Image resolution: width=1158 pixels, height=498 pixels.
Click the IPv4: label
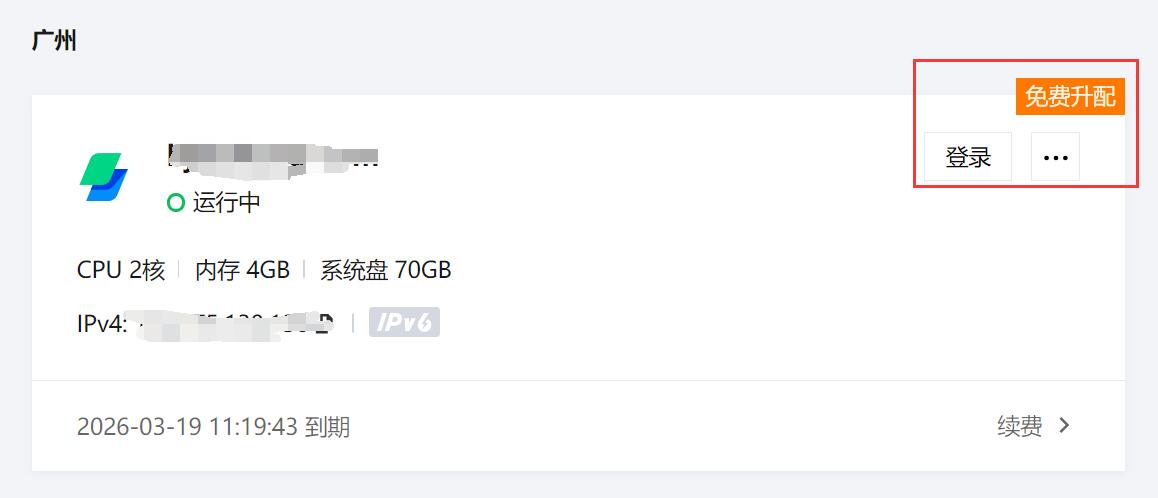pos(103,323)
